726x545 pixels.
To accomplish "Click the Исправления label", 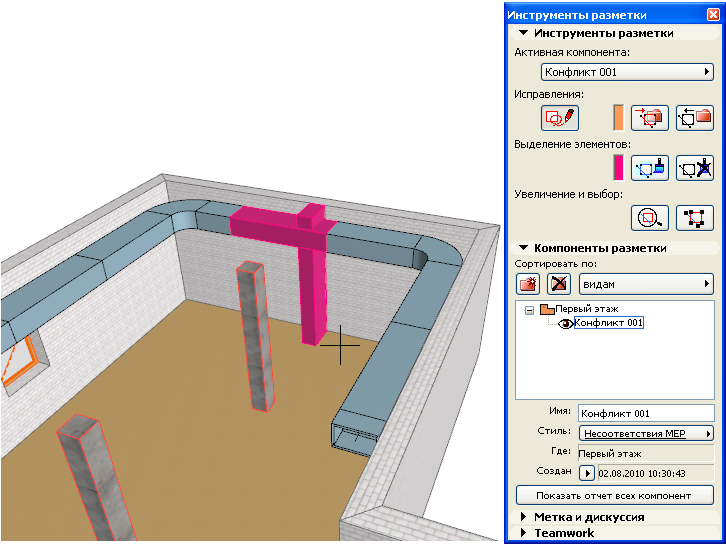I will point(549,94).
